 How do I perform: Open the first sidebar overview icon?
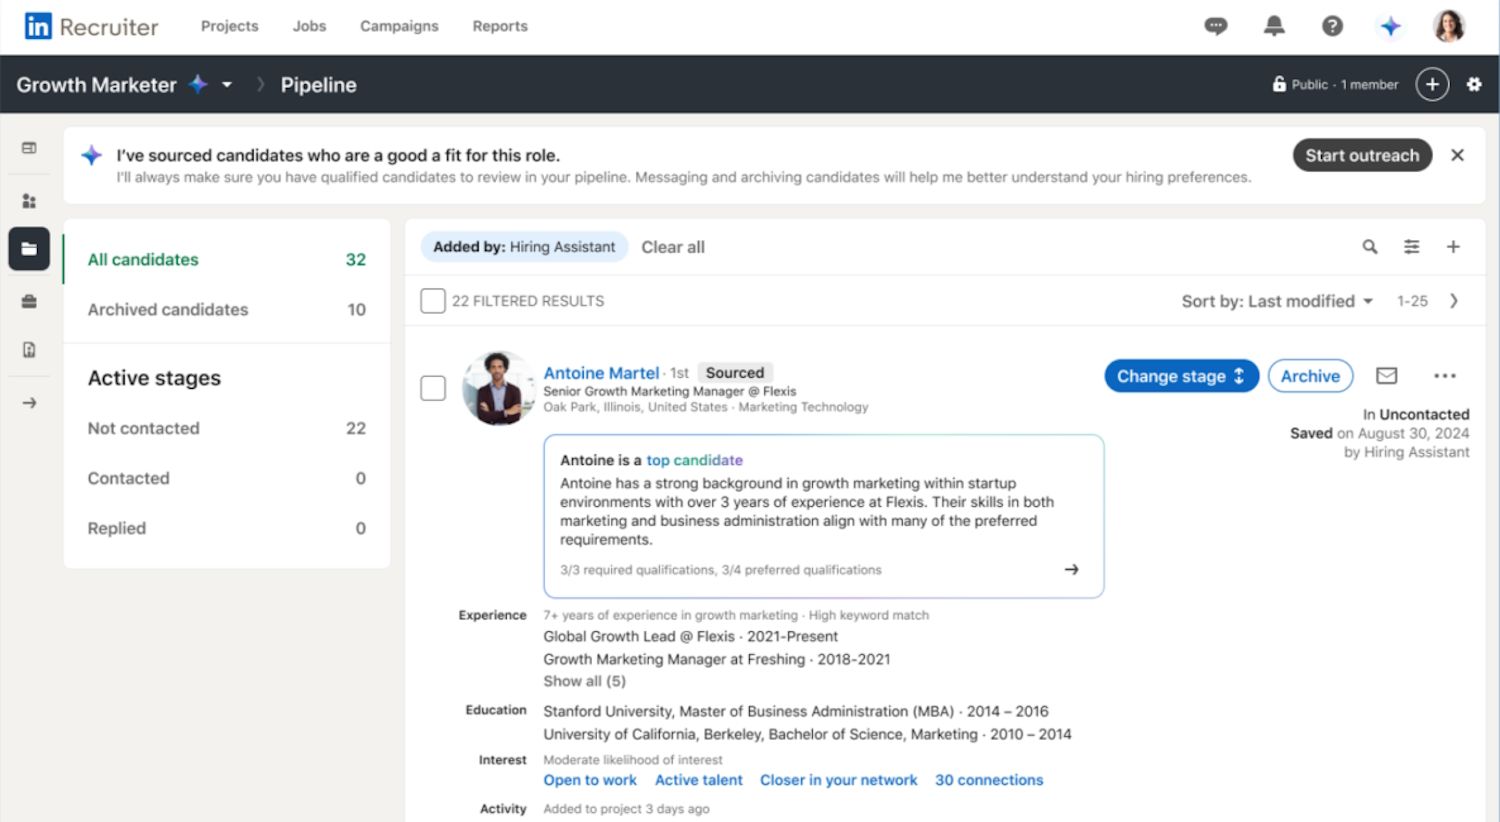click(29, 148)
